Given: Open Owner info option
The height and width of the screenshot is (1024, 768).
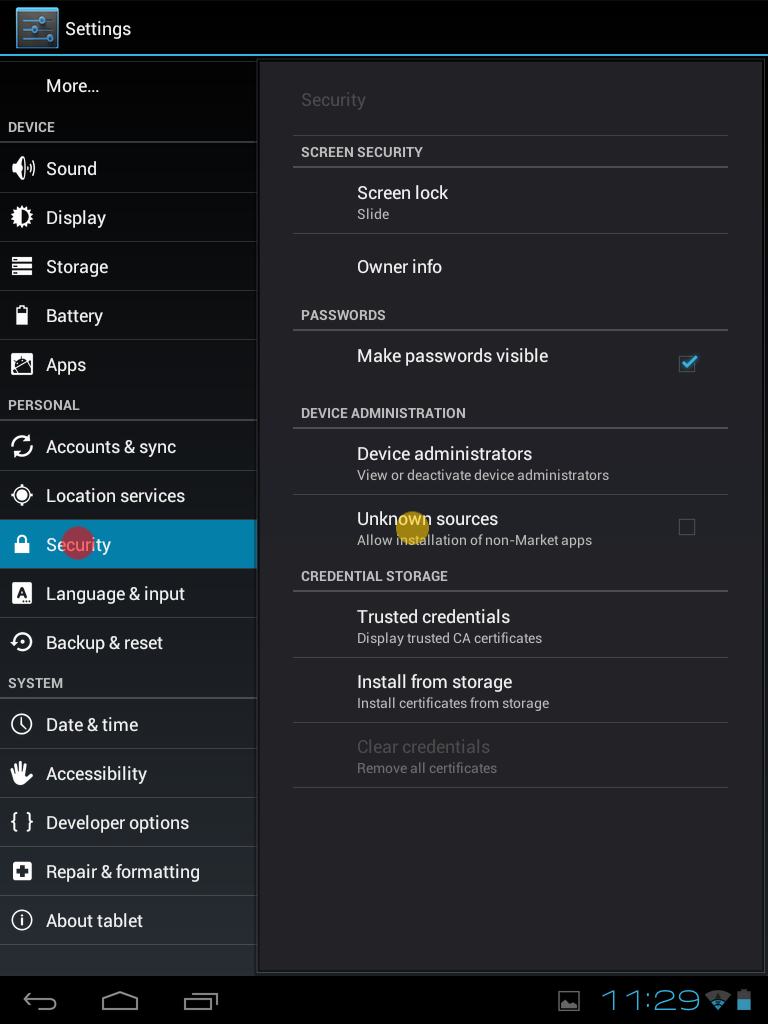Looking at the screenshot, I should click(510, 266).
